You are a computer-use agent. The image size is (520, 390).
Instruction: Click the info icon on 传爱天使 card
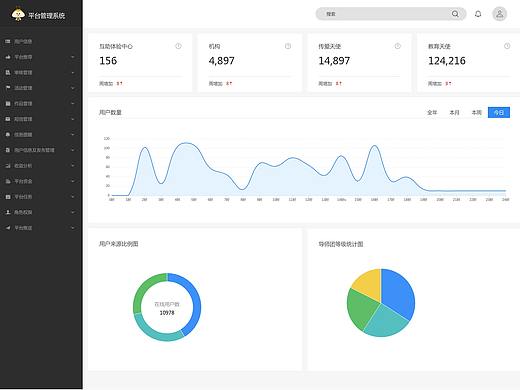click(398, 46)
